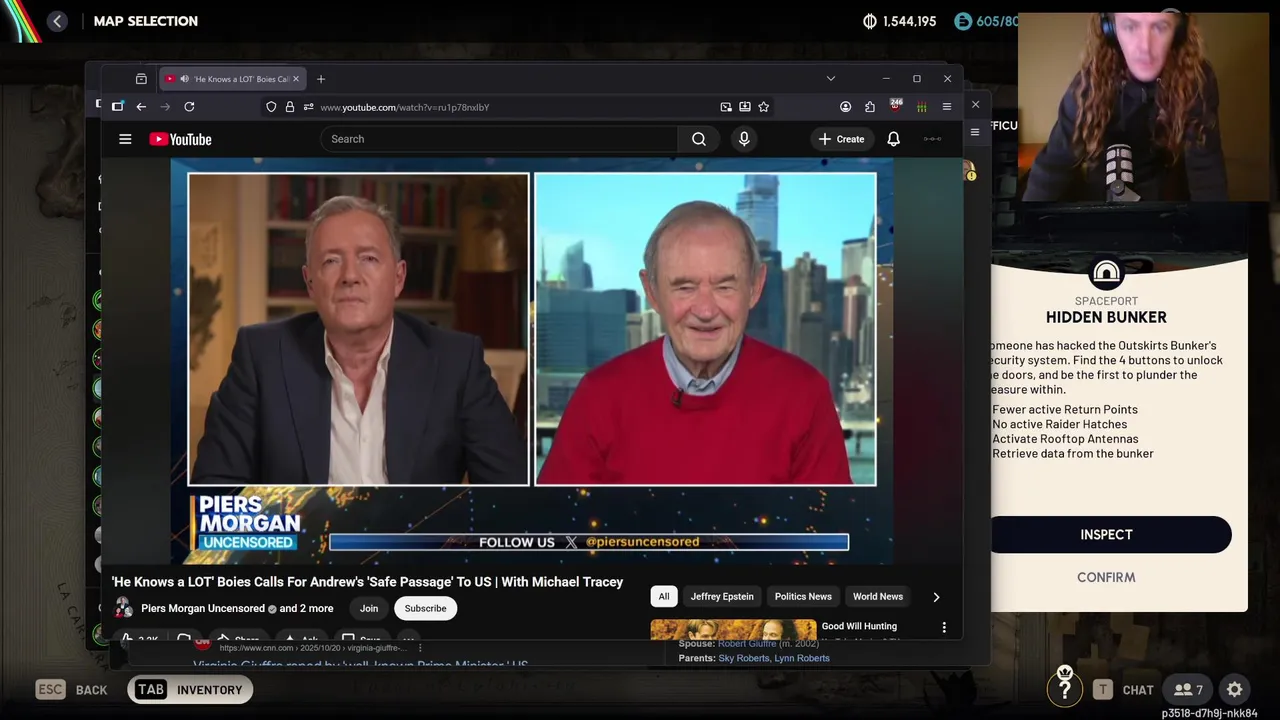Open the Firefox account icon
Image resolution: width=1280 pixels, height=720 pixels.
(845, 107)
